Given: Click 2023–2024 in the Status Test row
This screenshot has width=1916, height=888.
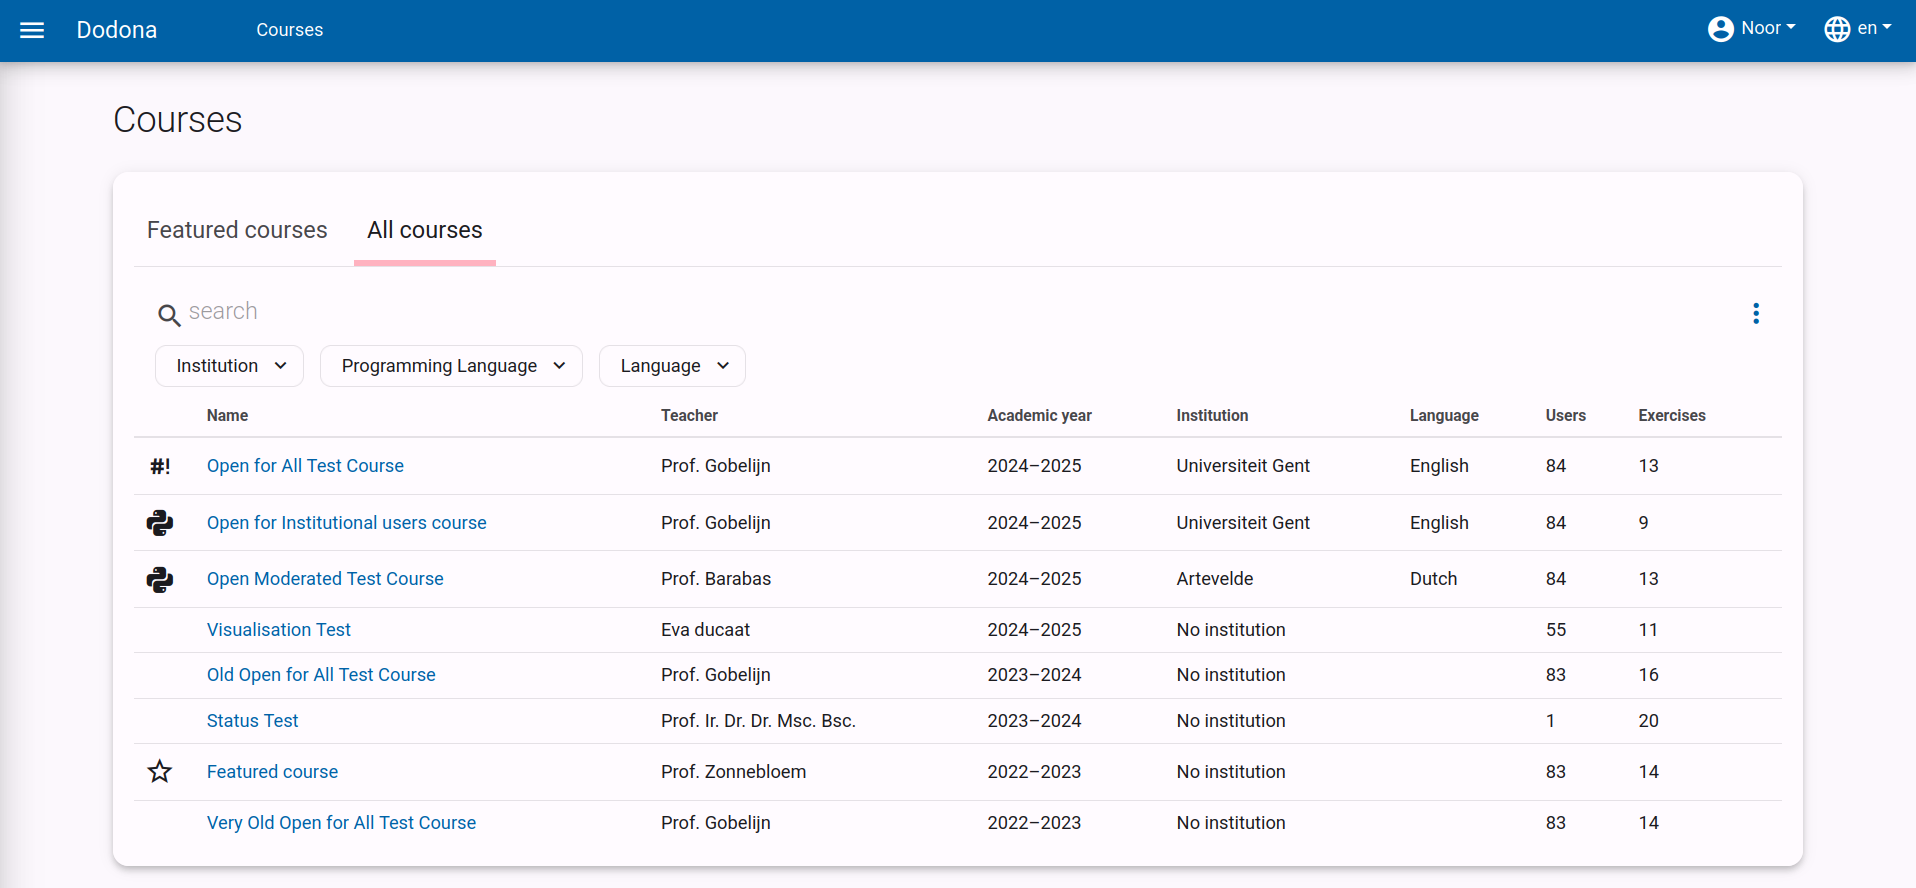Looking at the screenshot, I should point(1034,721).
